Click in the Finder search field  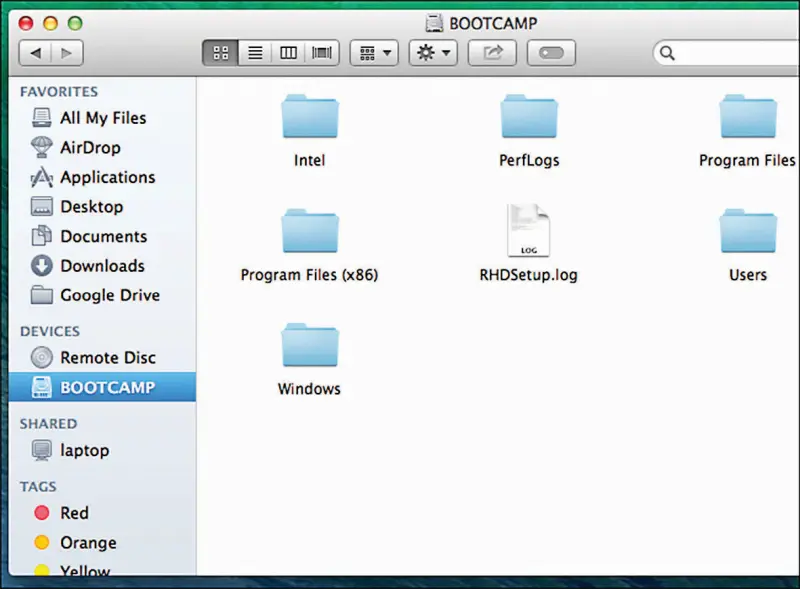(x=730, y=53)
